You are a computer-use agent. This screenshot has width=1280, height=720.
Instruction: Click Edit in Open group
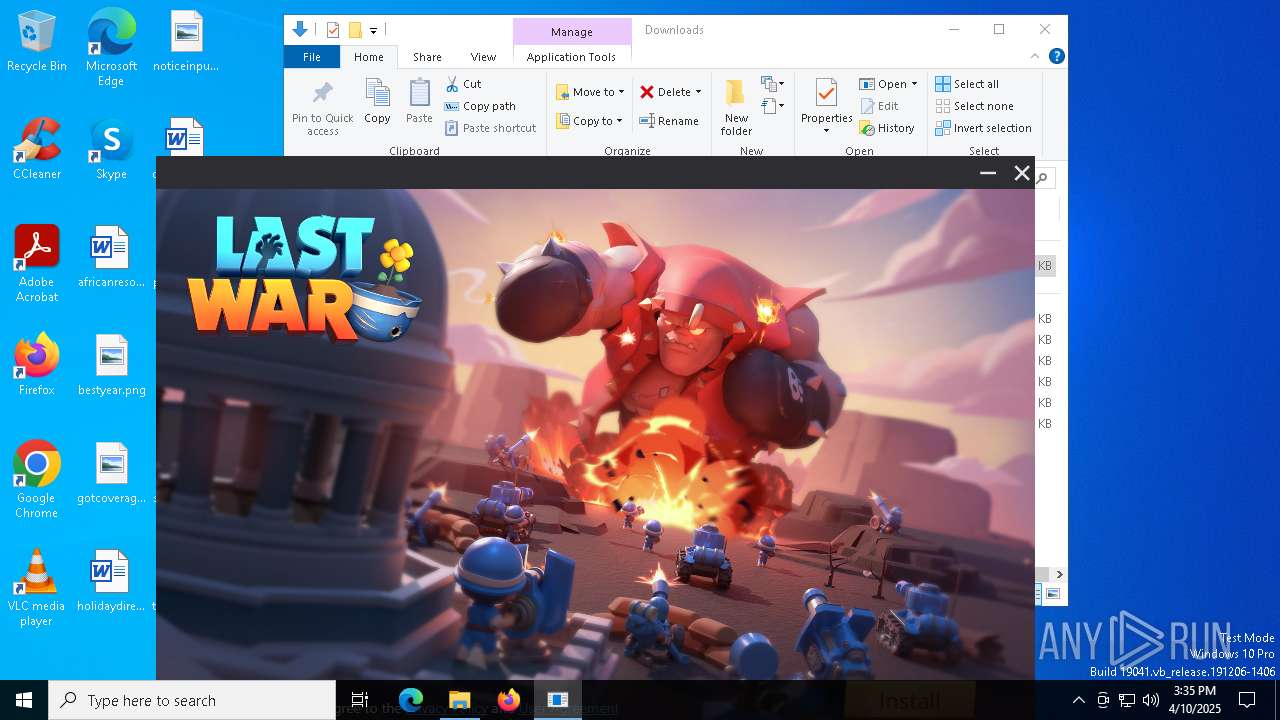tap(879, 106)
